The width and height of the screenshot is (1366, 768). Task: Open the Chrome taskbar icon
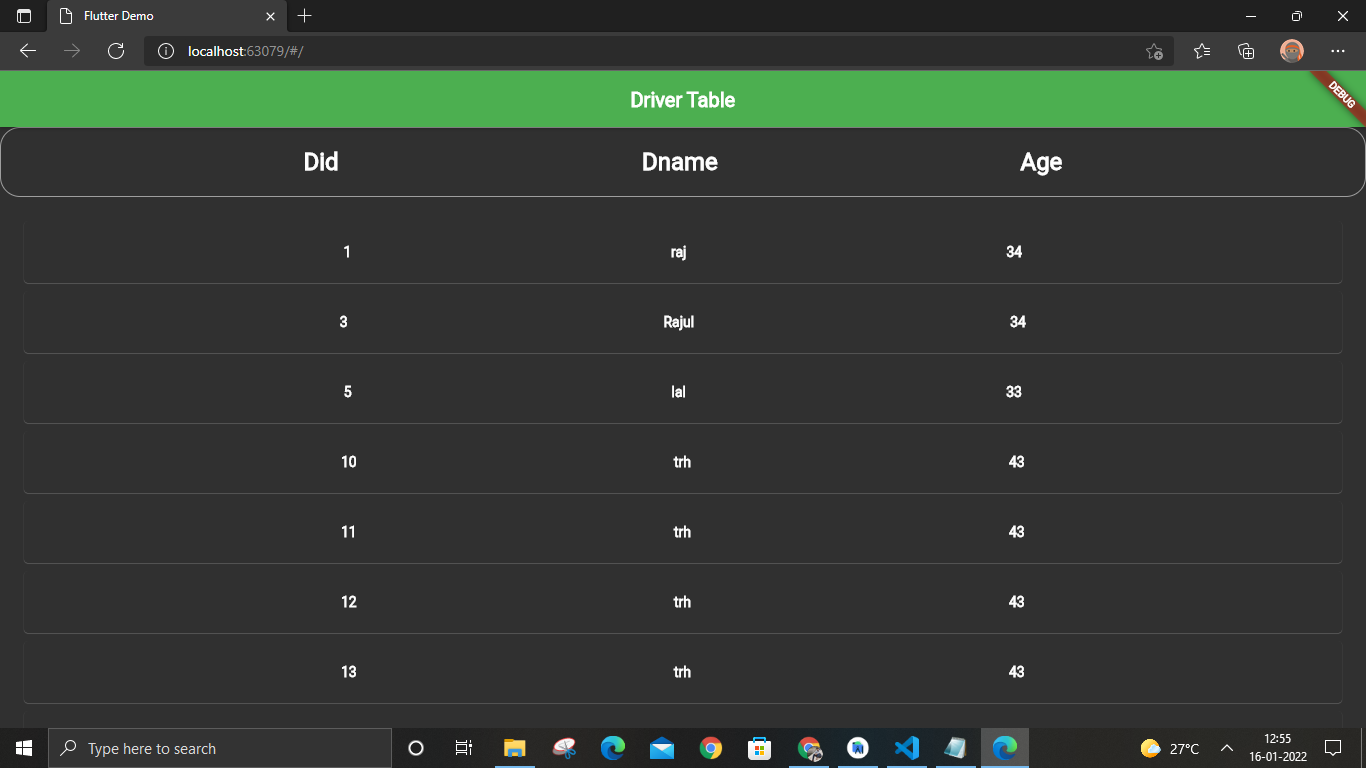[x=711, y=748]
